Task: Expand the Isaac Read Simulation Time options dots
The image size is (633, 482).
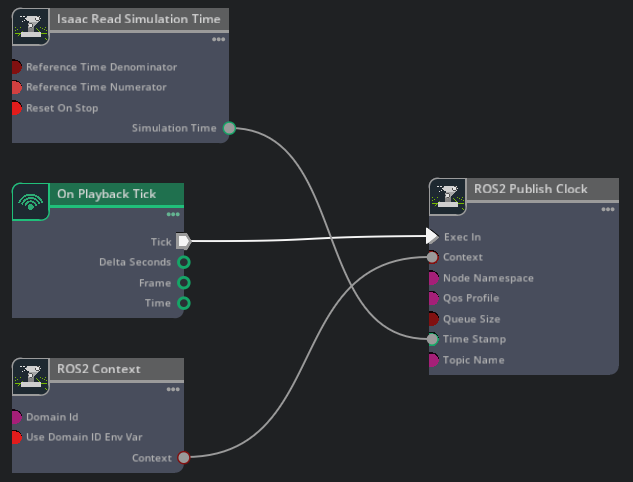Action: [218, 39]
